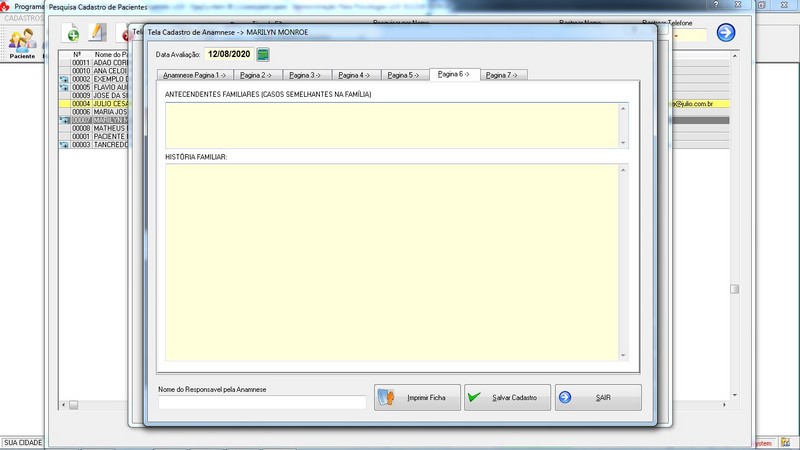The width and height of the screenshot is (800, 450).
Task: Click the Data Avaliação date field
Action: coord(229,54)
